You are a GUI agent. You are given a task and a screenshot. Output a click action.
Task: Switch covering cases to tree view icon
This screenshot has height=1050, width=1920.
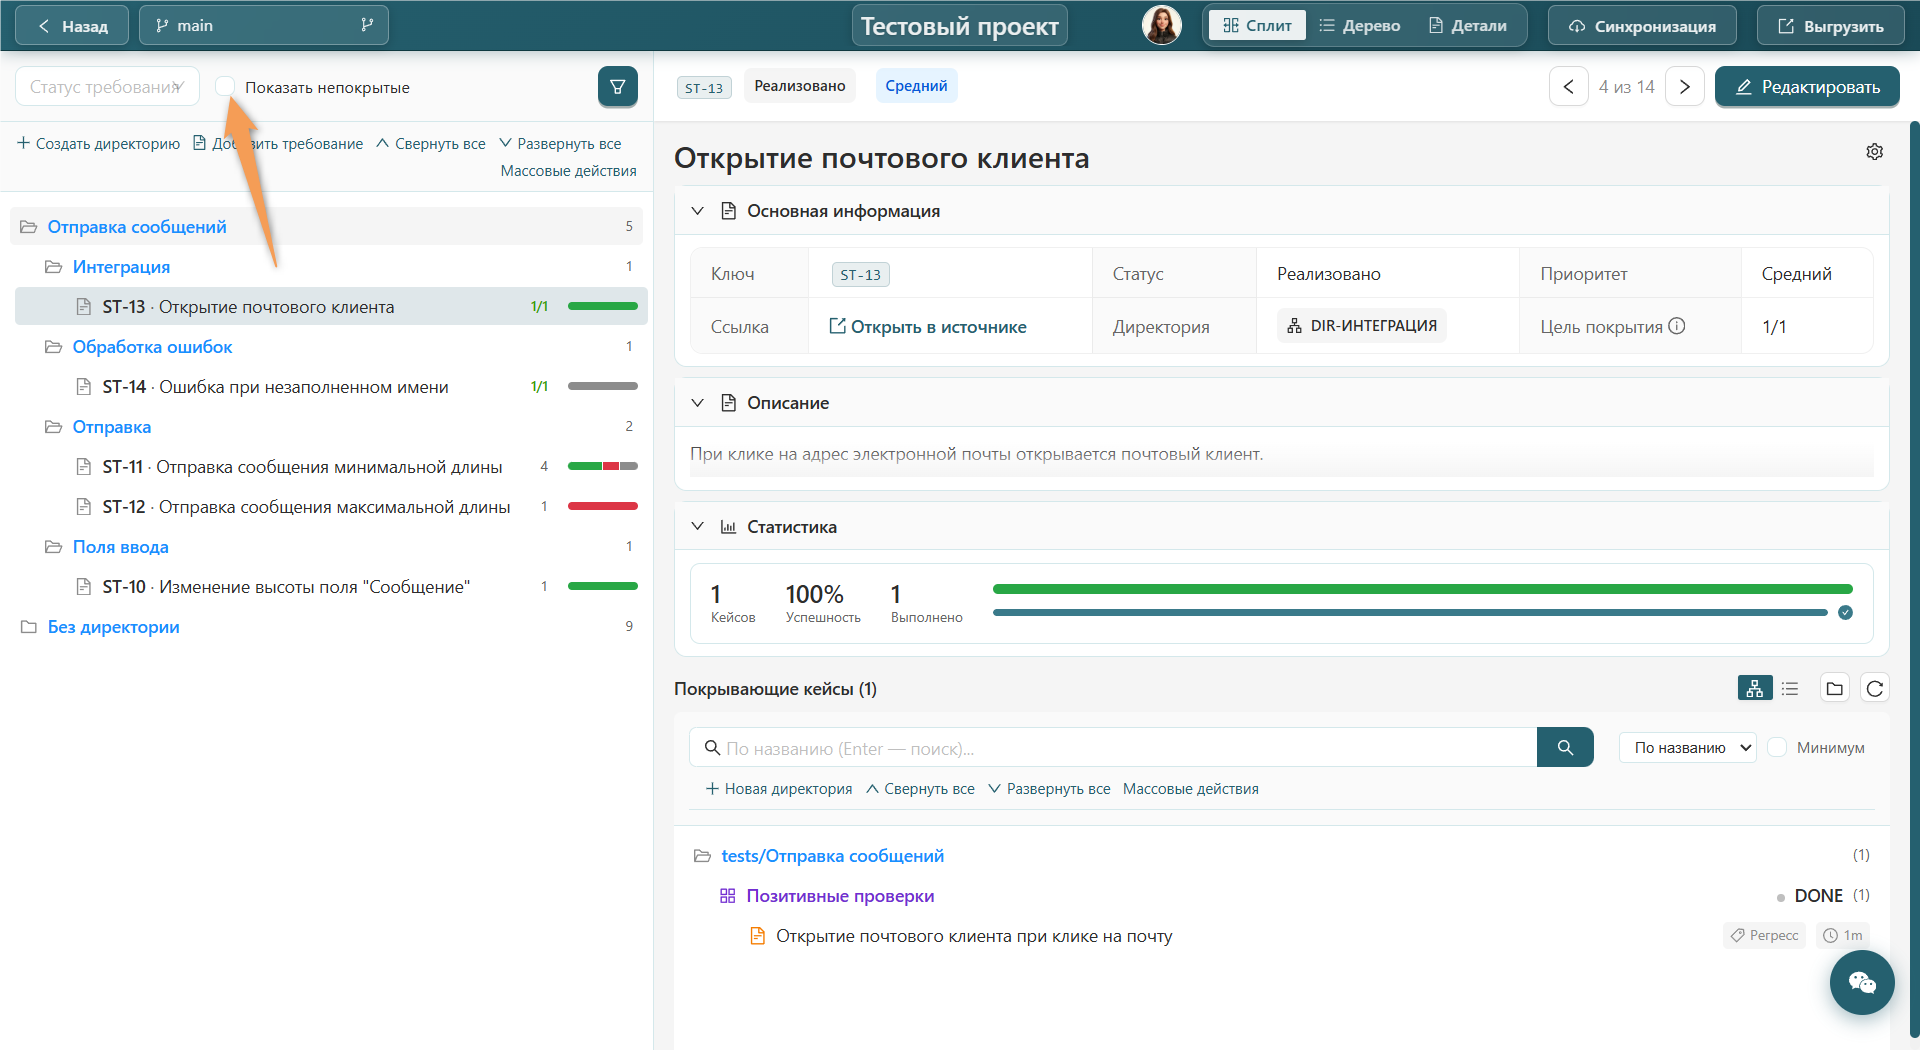1754,688
